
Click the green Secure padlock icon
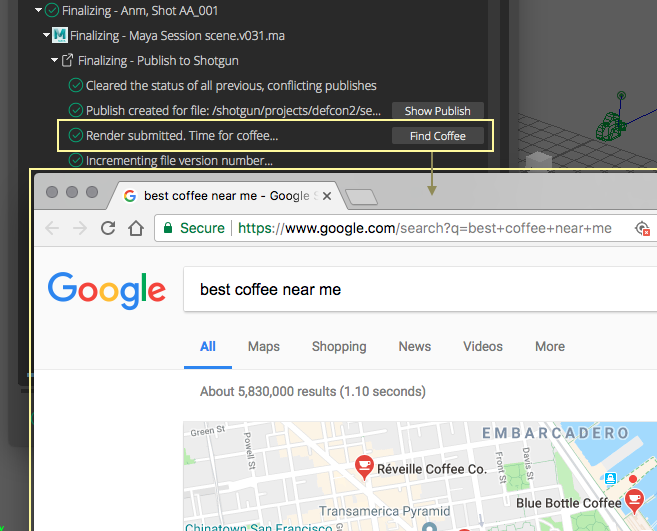click(168, 228)
